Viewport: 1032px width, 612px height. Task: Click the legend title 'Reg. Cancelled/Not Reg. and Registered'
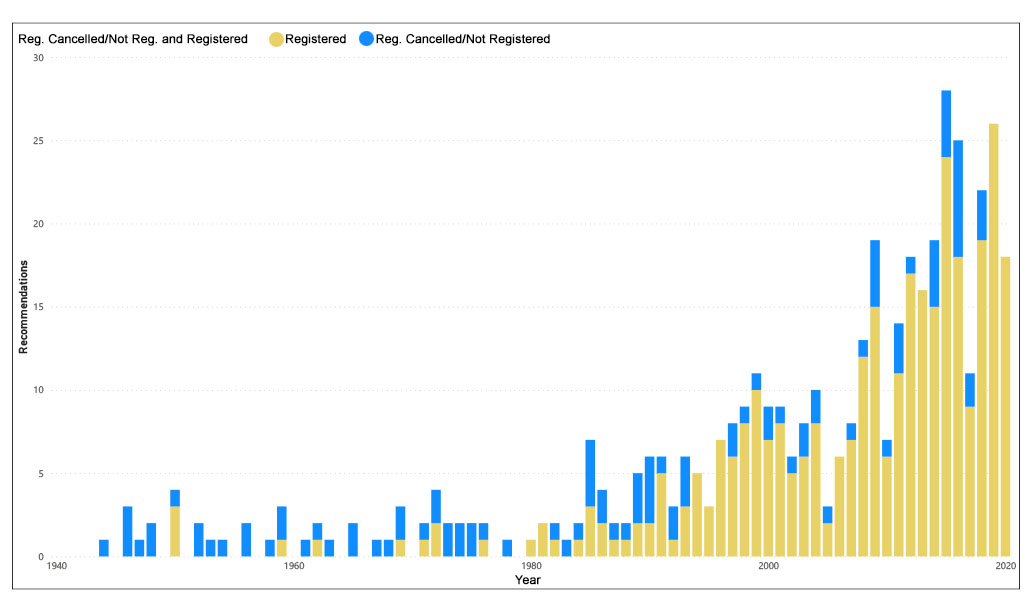[133, 39]
